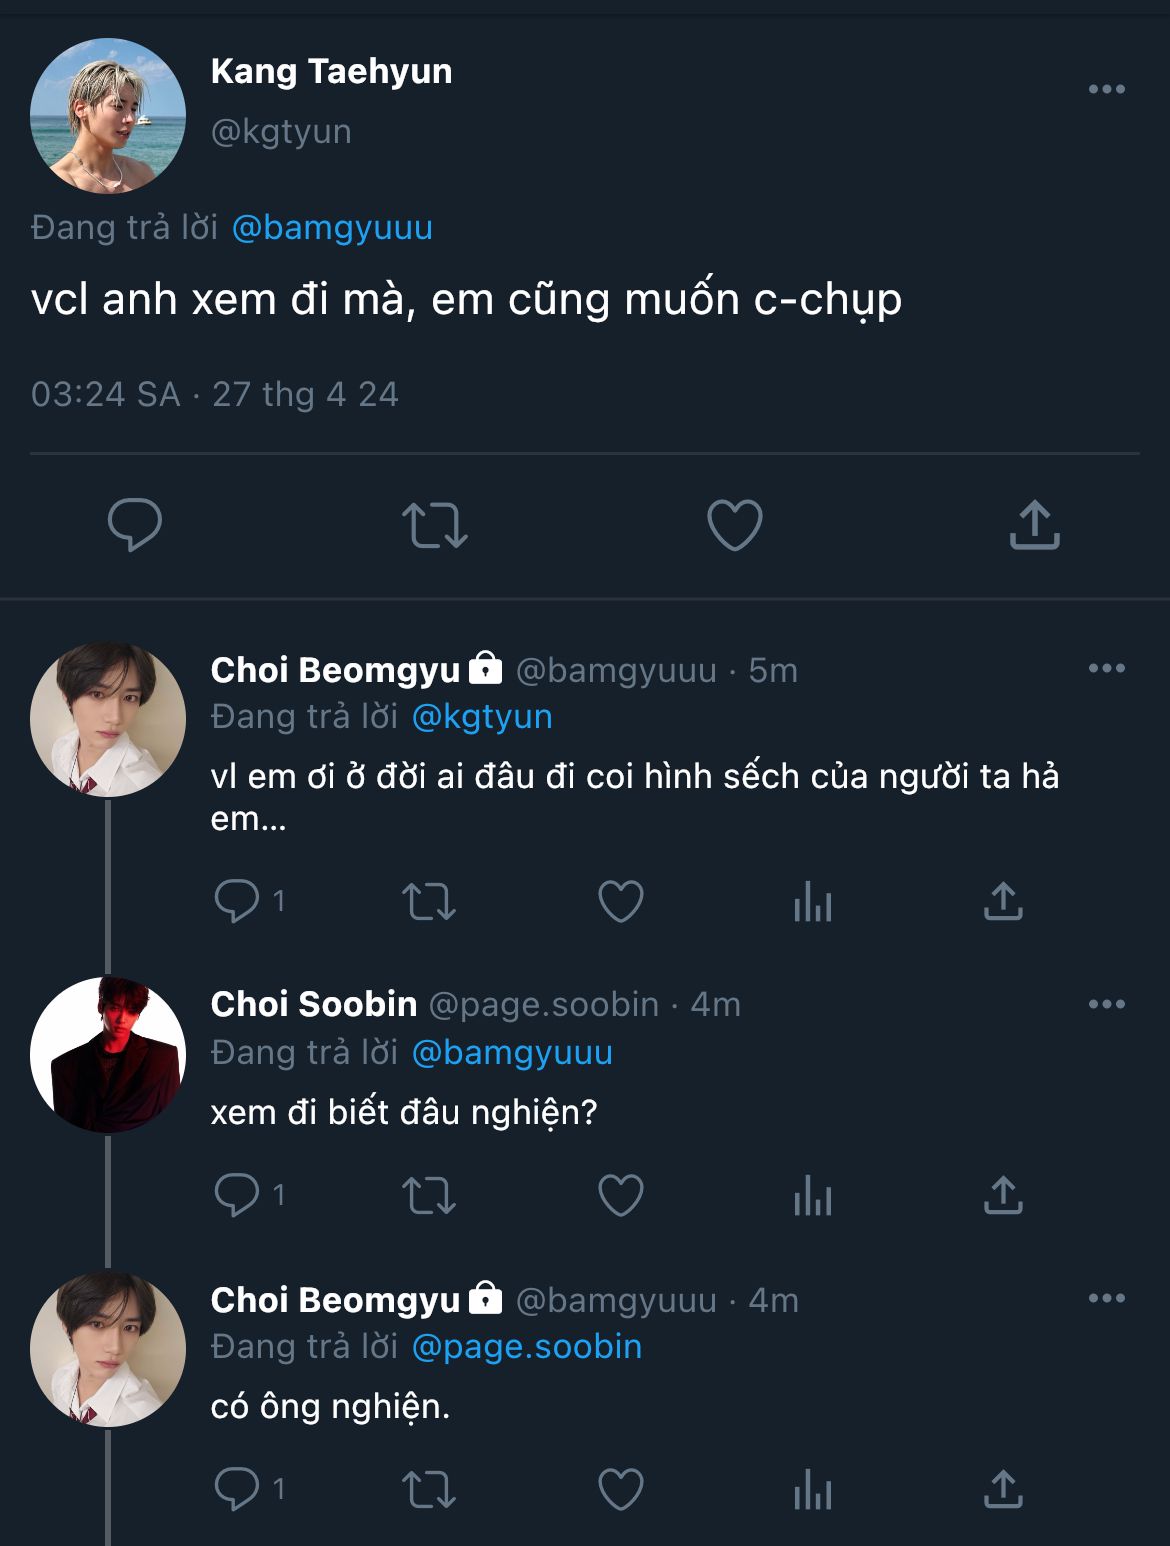View analytics of 'có ông nghiện' reply
The height and width of the screenshot is (1546, 1170).
click(x=813, y=1490)
